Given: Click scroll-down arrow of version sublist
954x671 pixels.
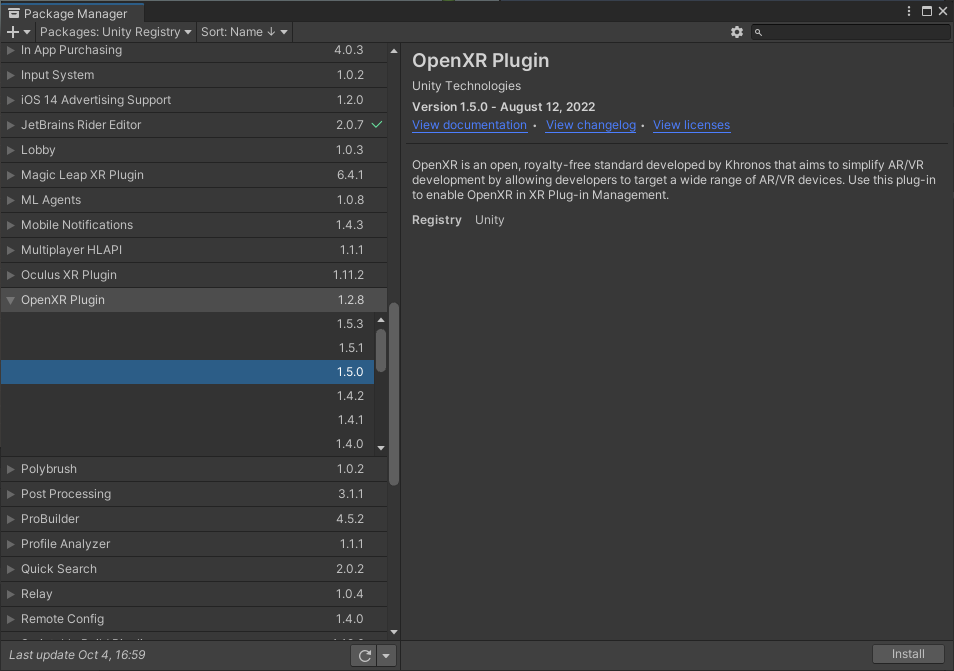Looking at the screenshot, I should (381, 448).
